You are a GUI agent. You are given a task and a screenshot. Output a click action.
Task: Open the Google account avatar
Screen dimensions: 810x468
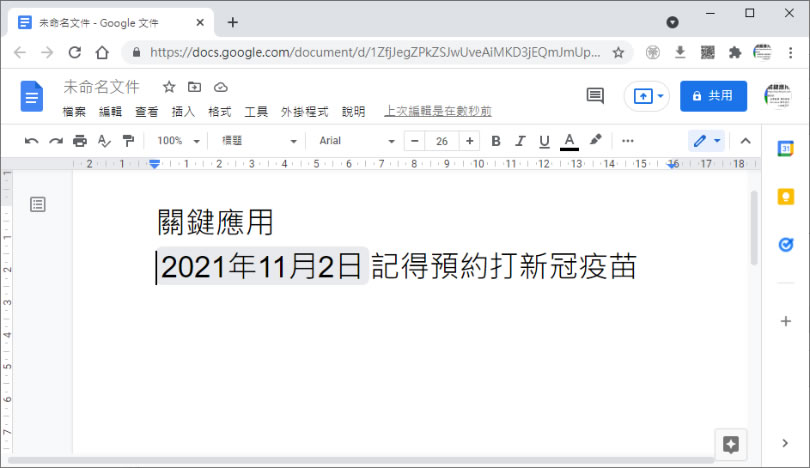(x=777, y=96)
